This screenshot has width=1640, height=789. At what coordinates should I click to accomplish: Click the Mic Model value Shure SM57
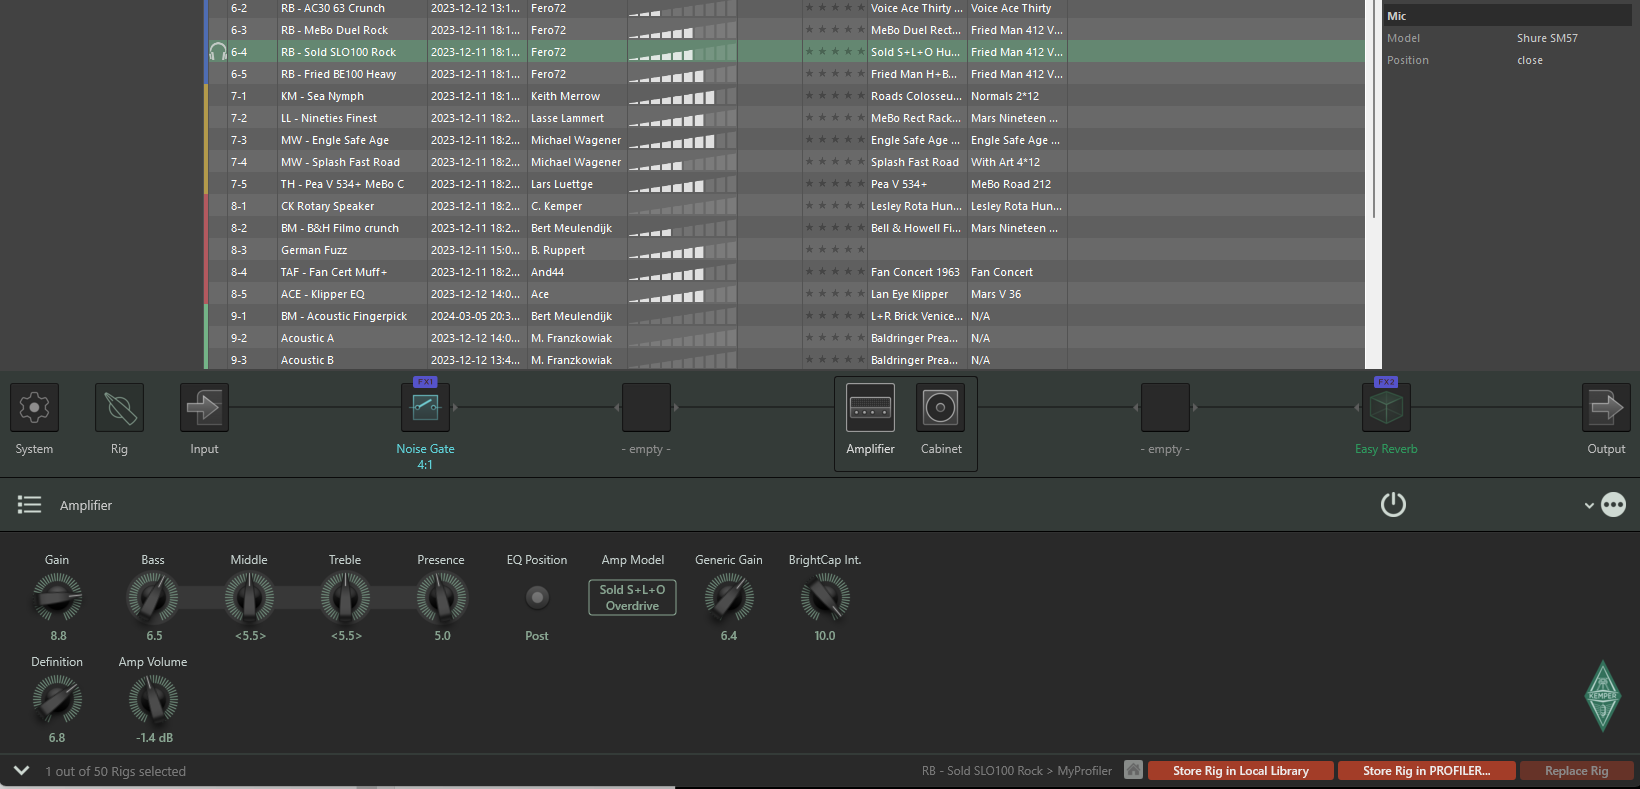pos(1547,38)
